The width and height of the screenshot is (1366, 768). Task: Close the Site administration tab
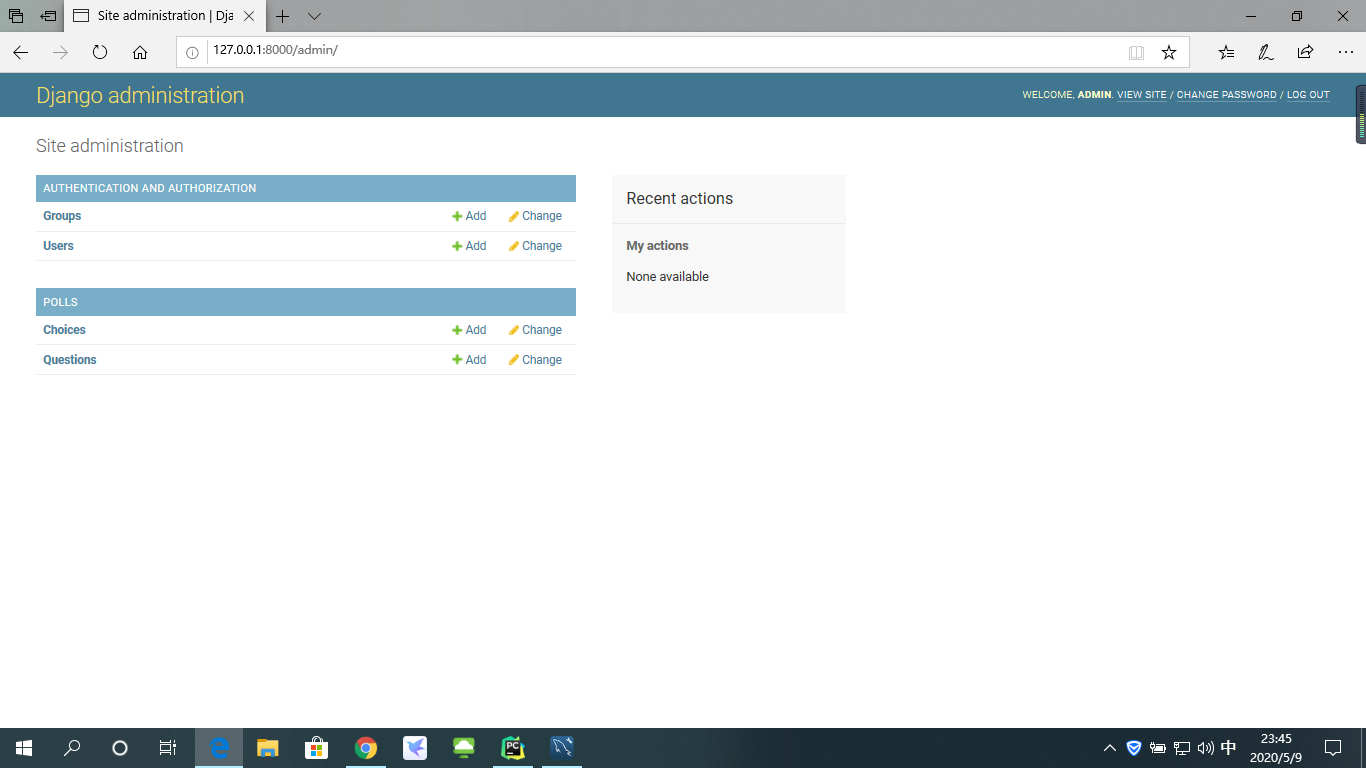(x=249, y=16)
